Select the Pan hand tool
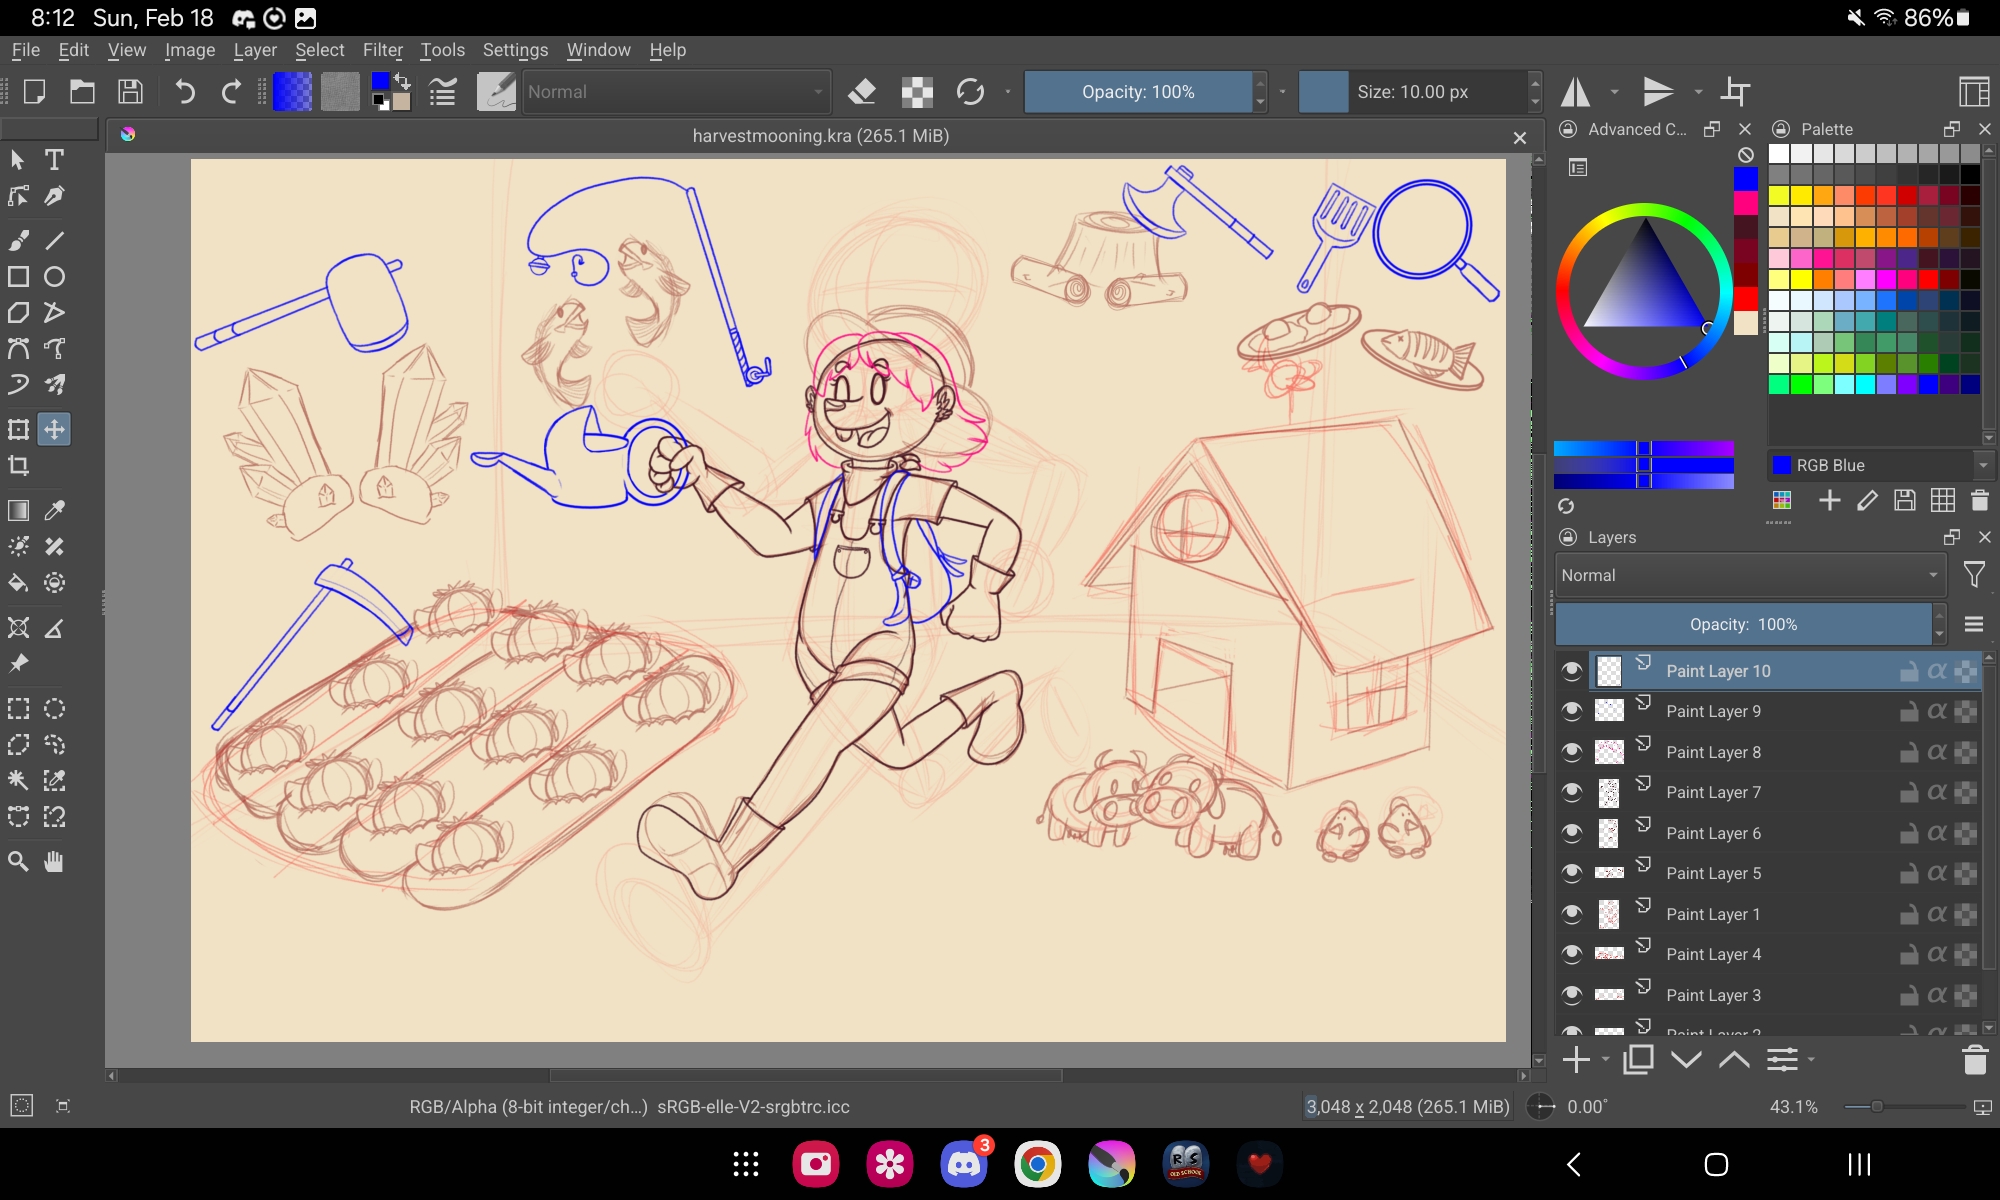 [x=54, y=861]
